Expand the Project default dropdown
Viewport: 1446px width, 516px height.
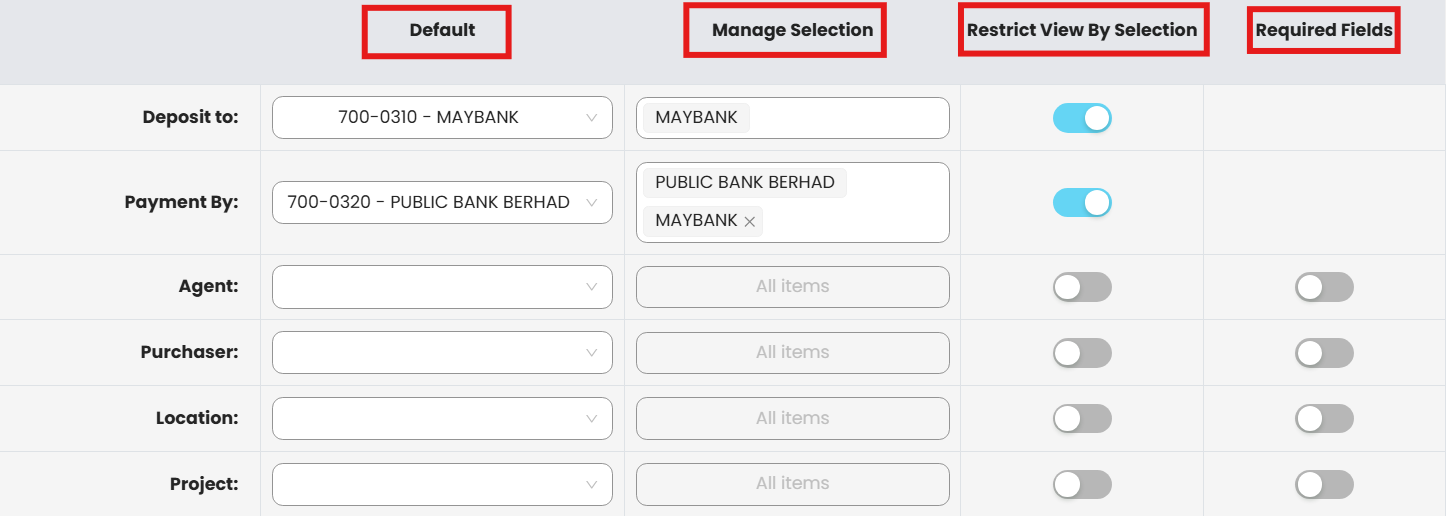(442, 484)
